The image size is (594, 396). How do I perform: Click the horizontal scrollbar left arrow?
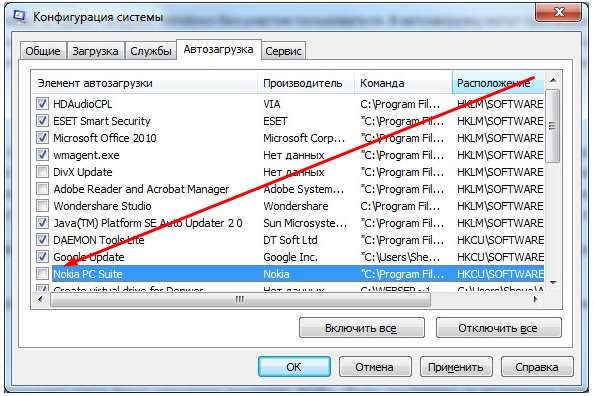[41, 299]
